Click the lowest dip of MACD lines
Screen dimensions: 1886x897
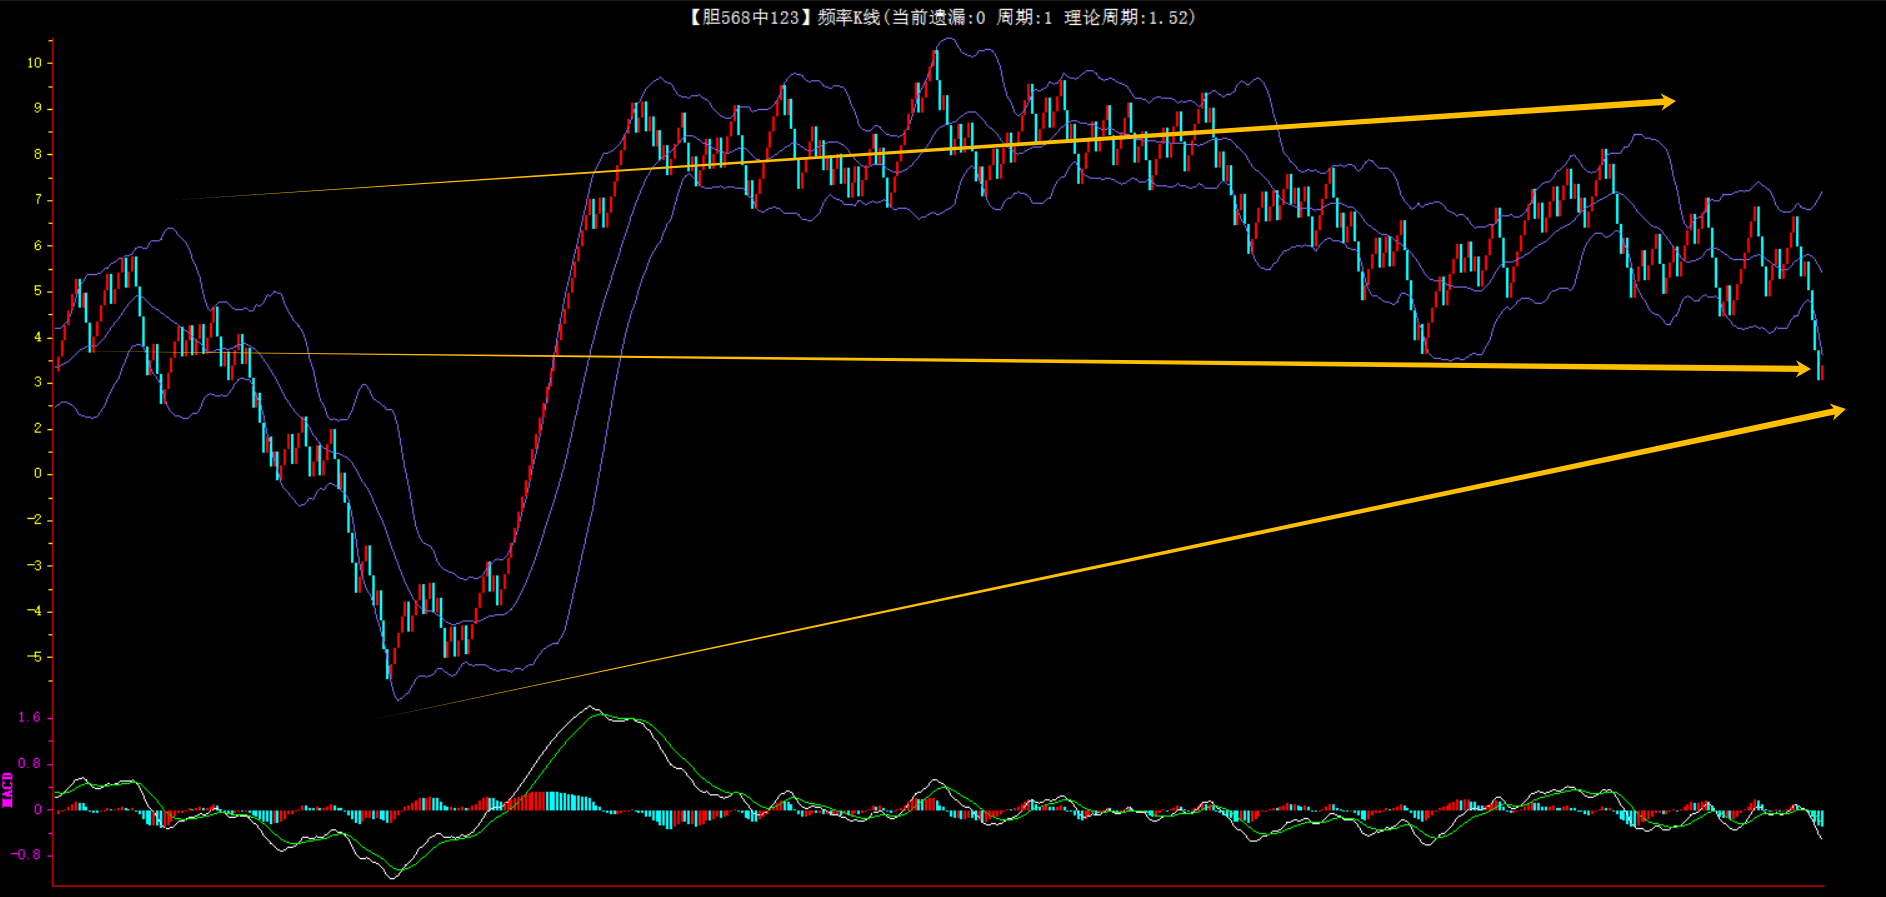[393, 876]
